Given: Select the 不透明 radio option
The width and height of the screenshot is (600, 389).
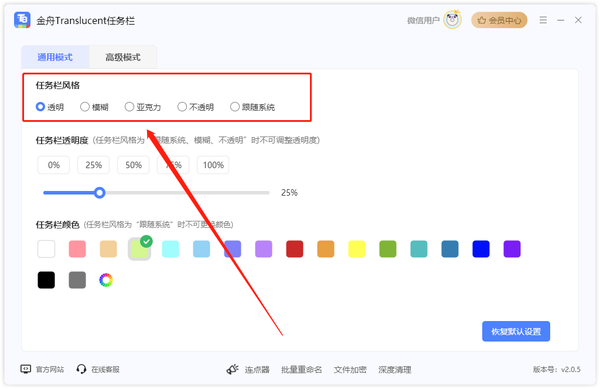Looking at the screenshot, I should (196, 107).
